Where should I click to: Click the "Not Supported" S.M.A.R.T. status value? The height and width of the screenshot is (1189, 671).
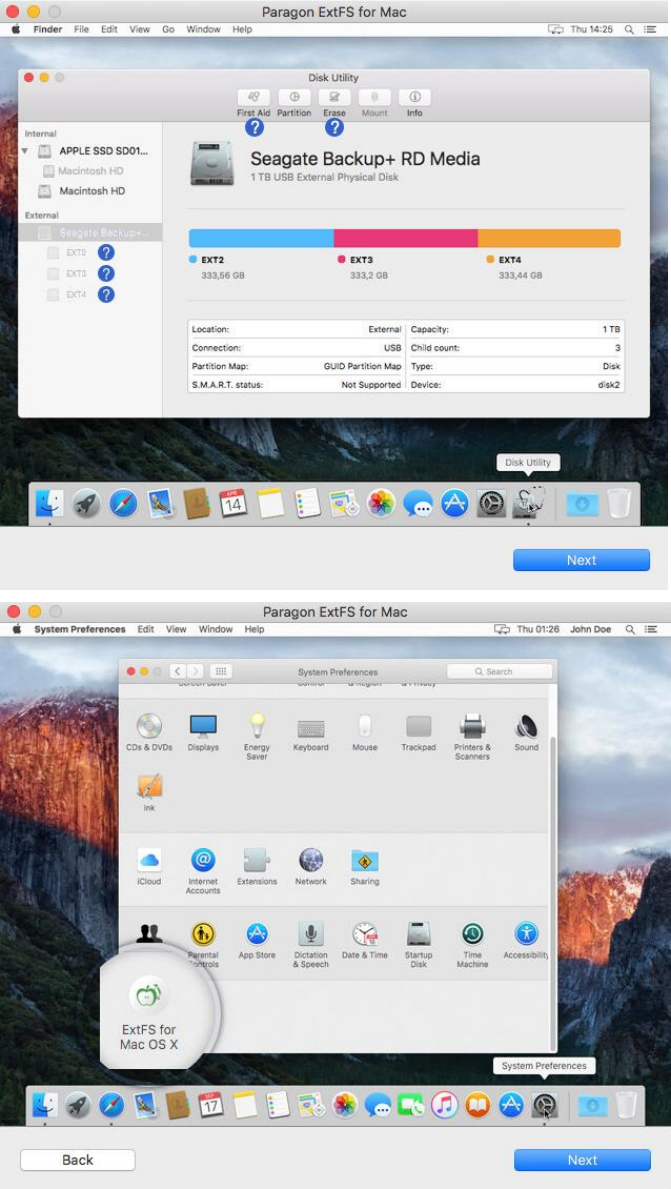click(372, 384)
